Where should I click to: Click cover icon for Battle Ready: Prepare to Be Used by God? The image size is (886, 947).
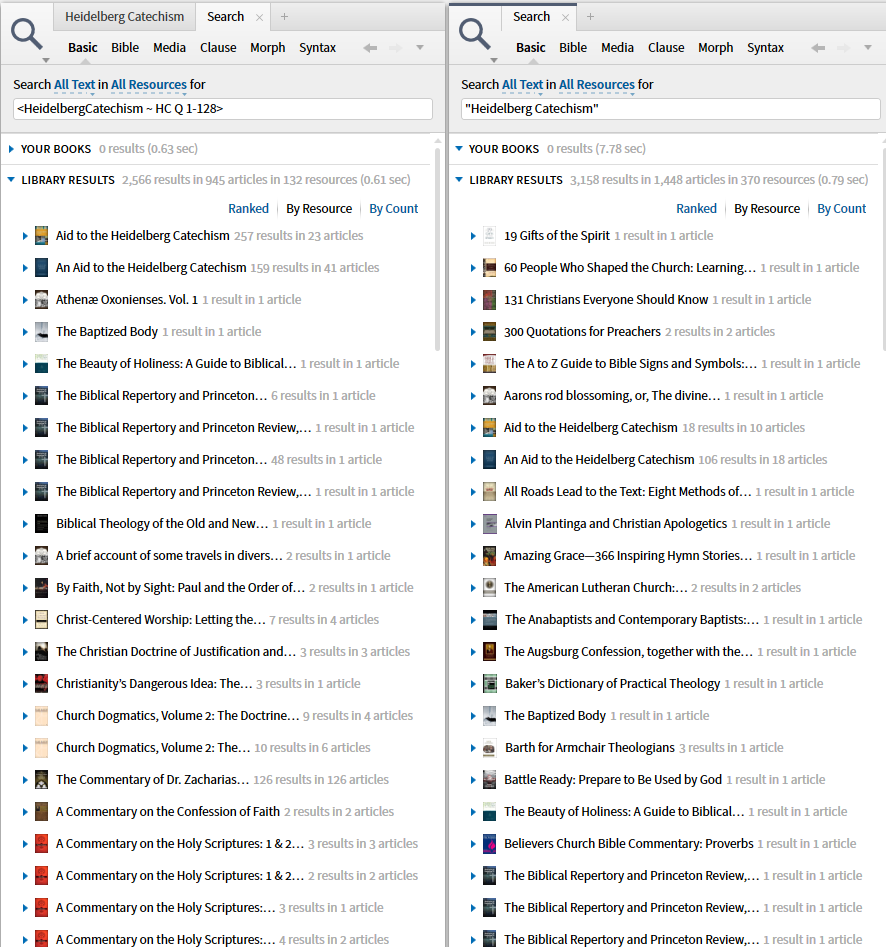click(x=489, y=780)
